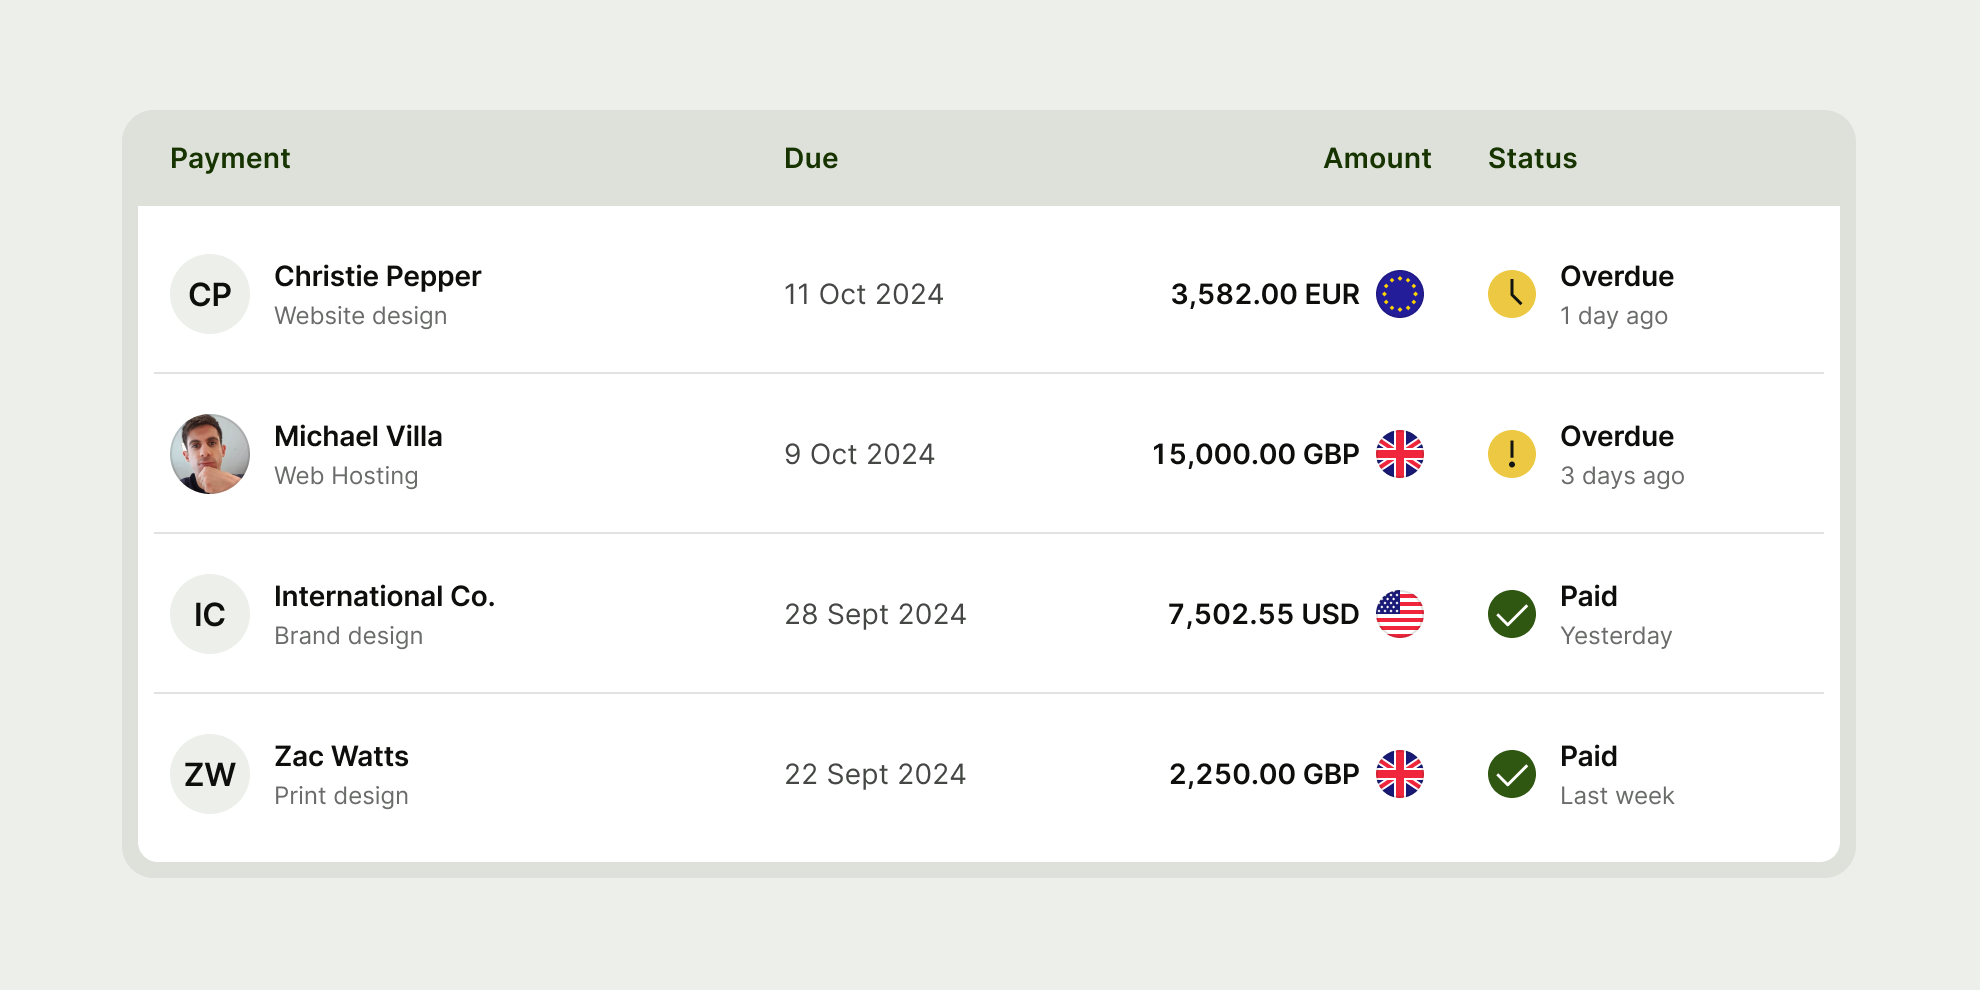Click the yellow exclamation overdue icon
Image resolution: width=1980 pixels, height=990 pixels.
pos(1512,454)
